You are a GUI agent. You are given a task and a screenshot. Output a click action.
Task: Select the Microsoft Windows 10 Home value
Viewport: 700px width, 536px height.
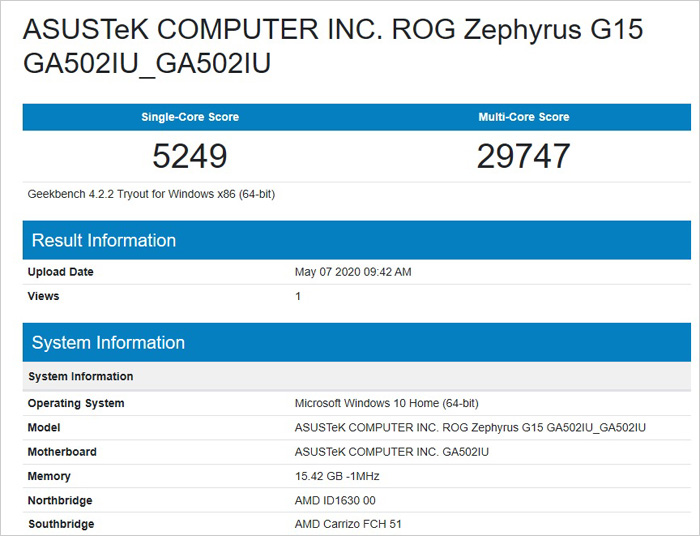click(386, 403)
